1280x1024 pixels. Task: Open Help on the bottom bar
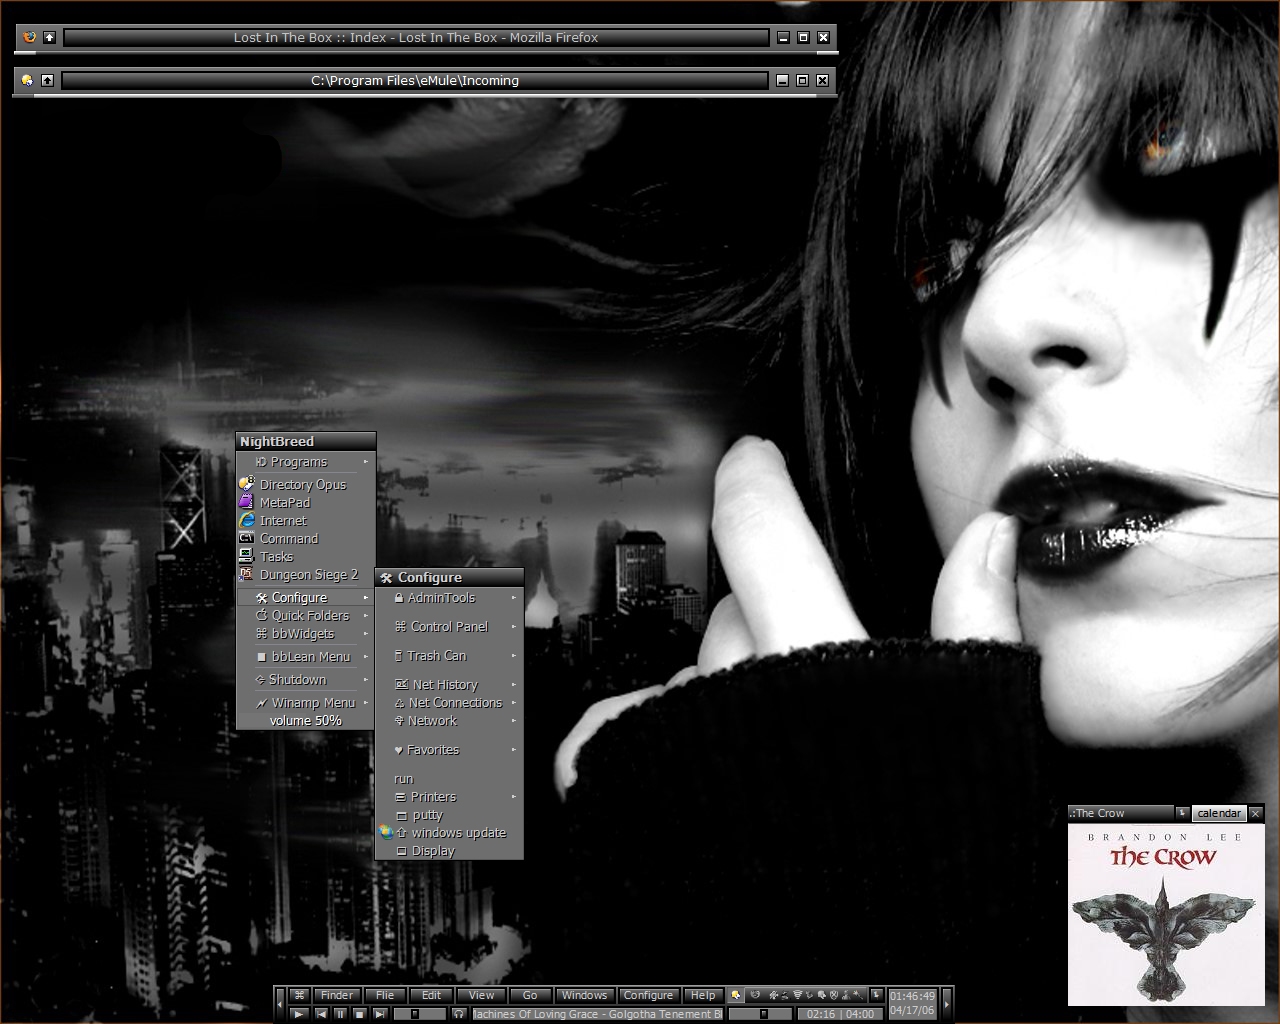tap(703, 995)
